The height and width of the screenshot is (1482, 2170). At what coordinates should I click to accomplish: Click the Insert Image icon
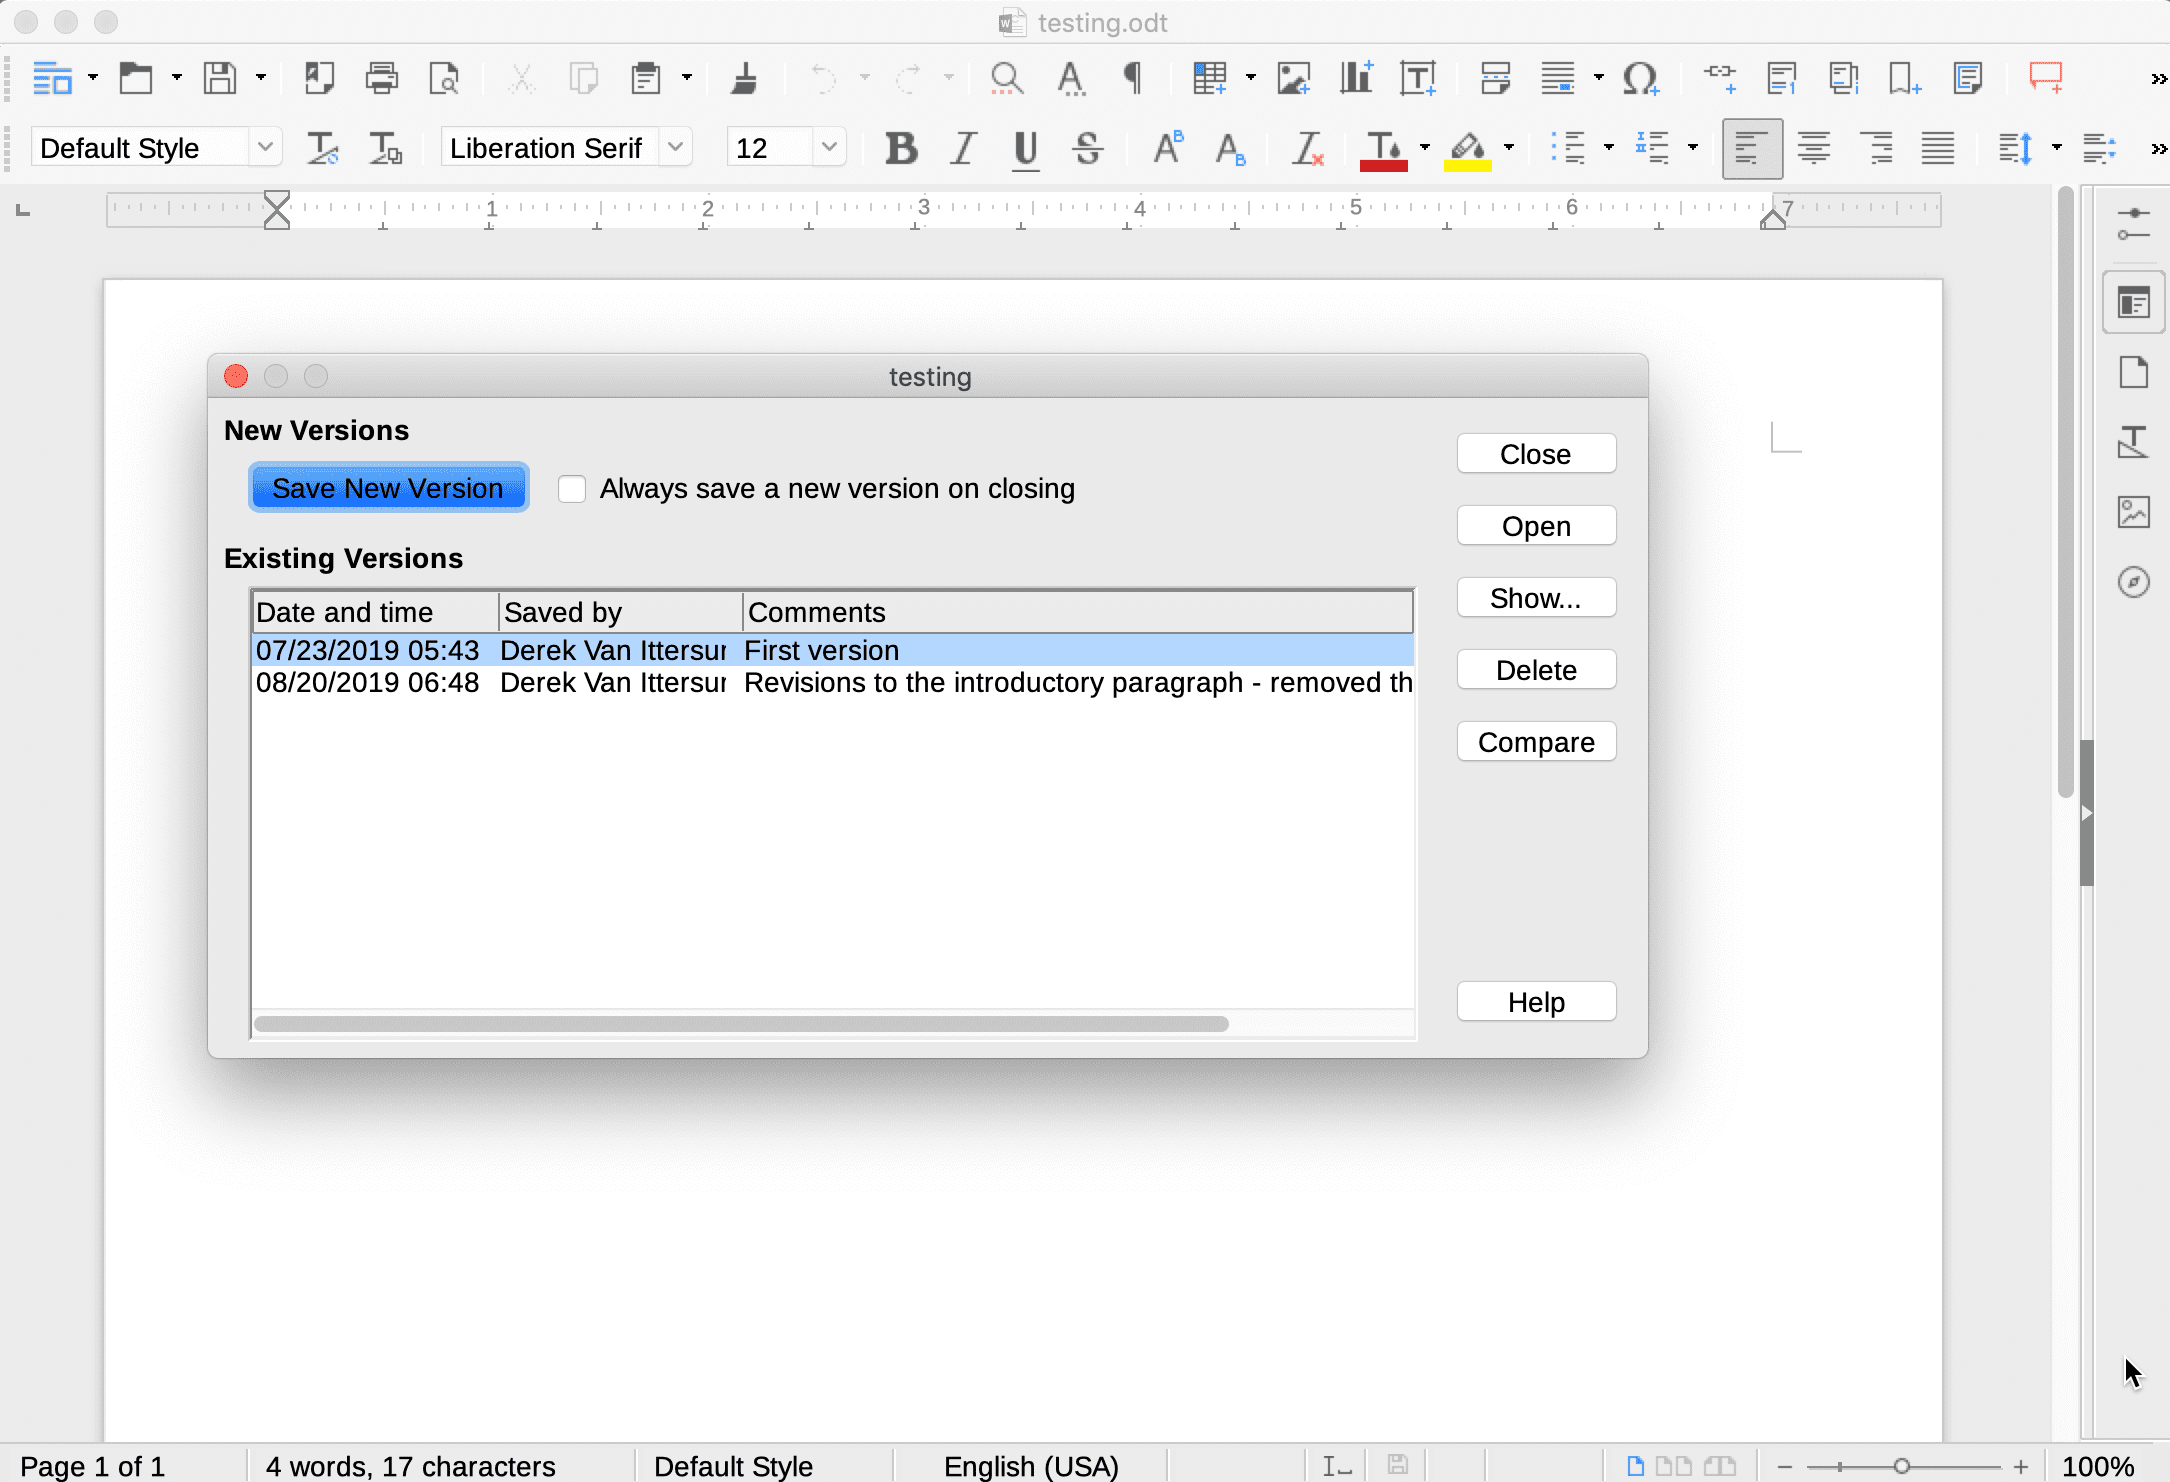pyautogui.click(x=1293, y=78)
